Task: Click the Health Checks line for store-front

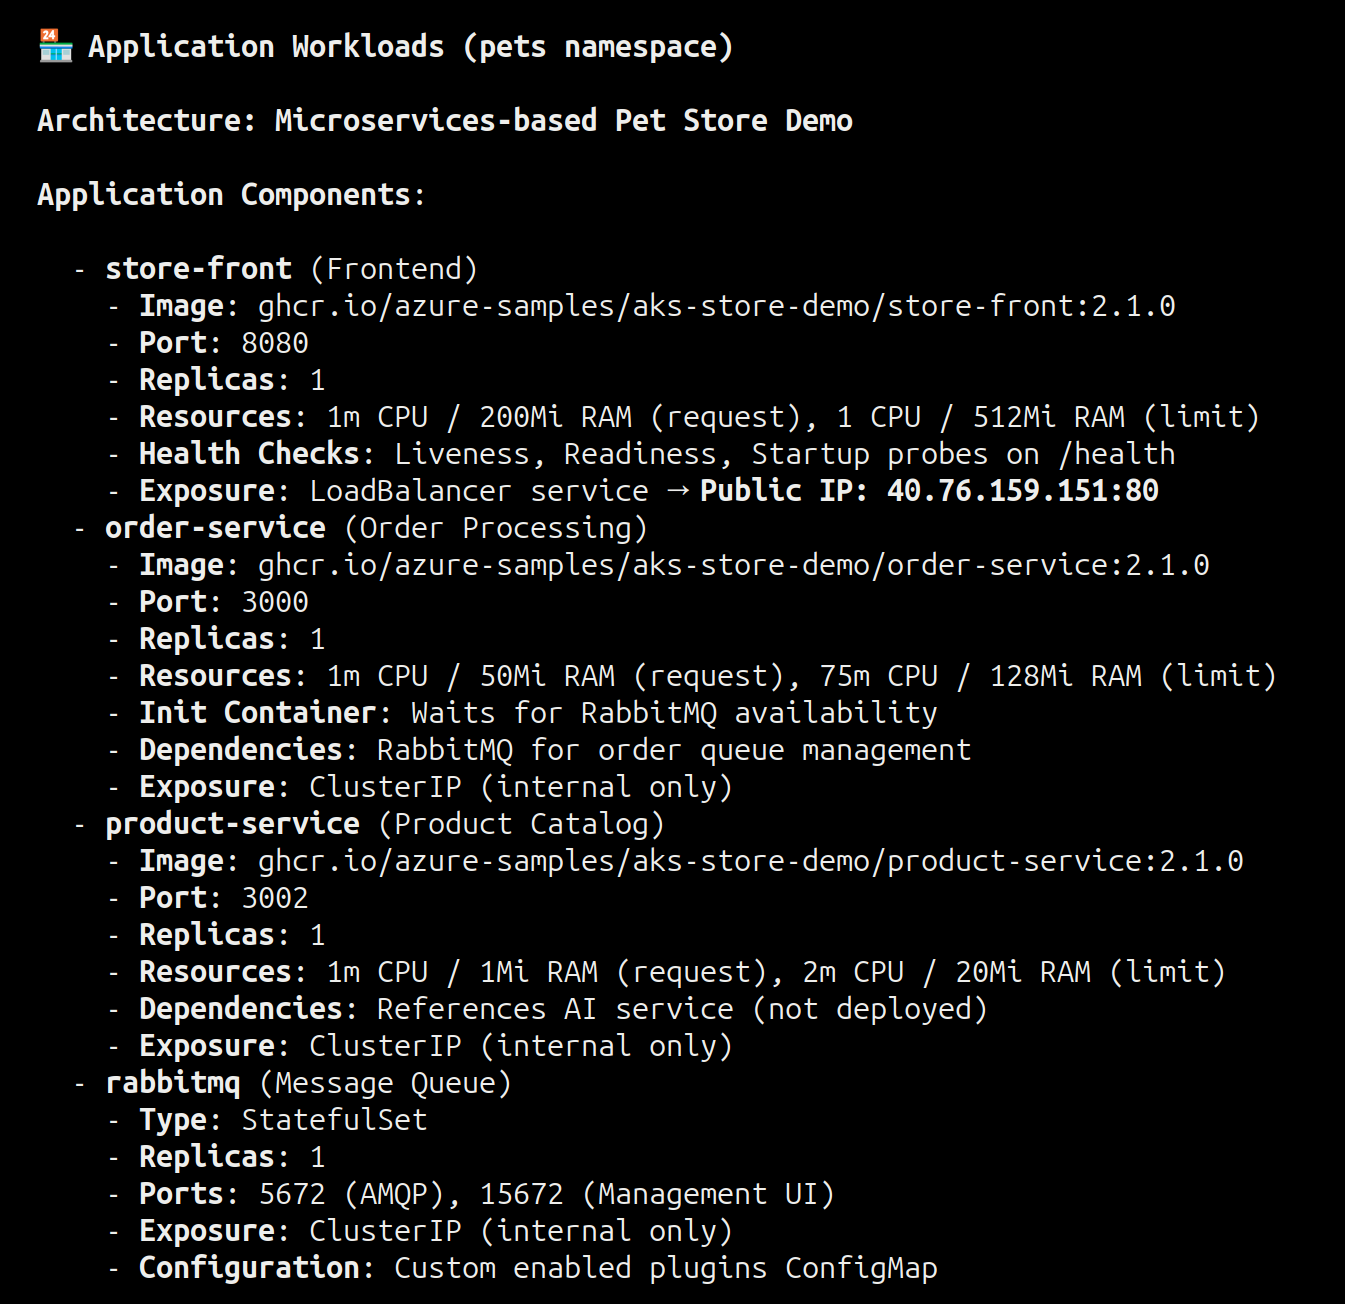Action: 656,454
